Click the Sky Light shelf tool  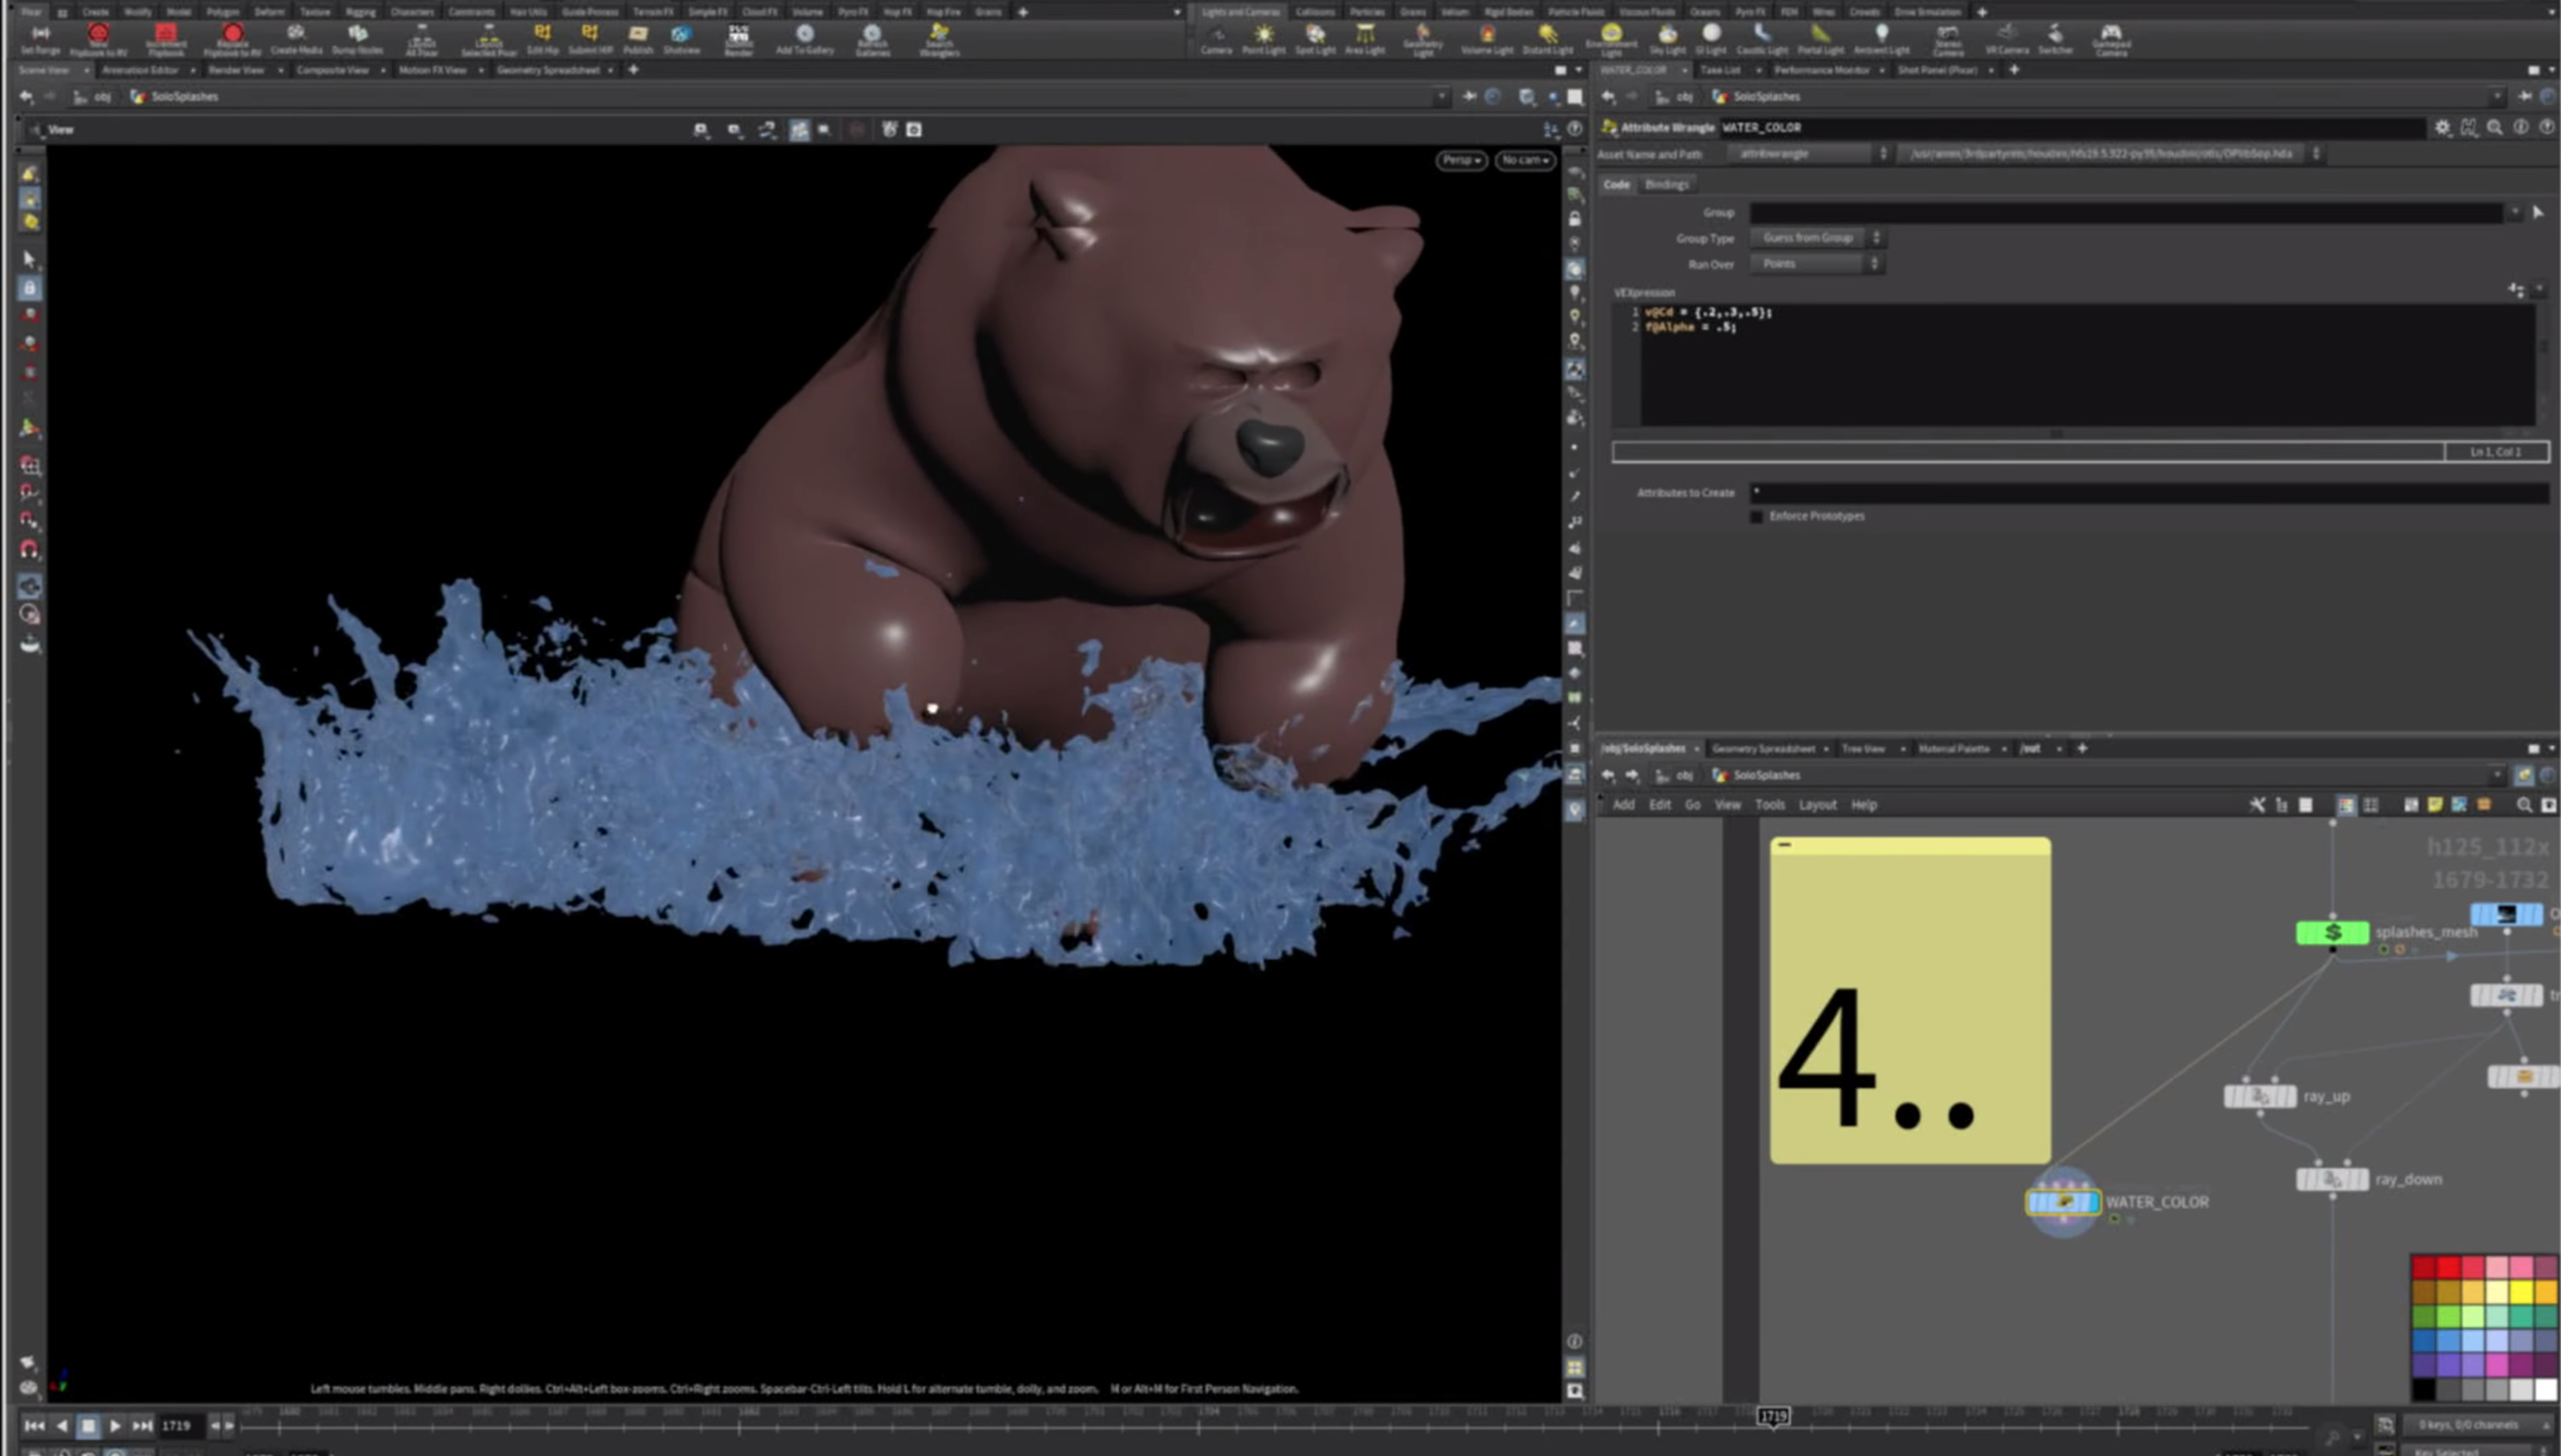1667,39
